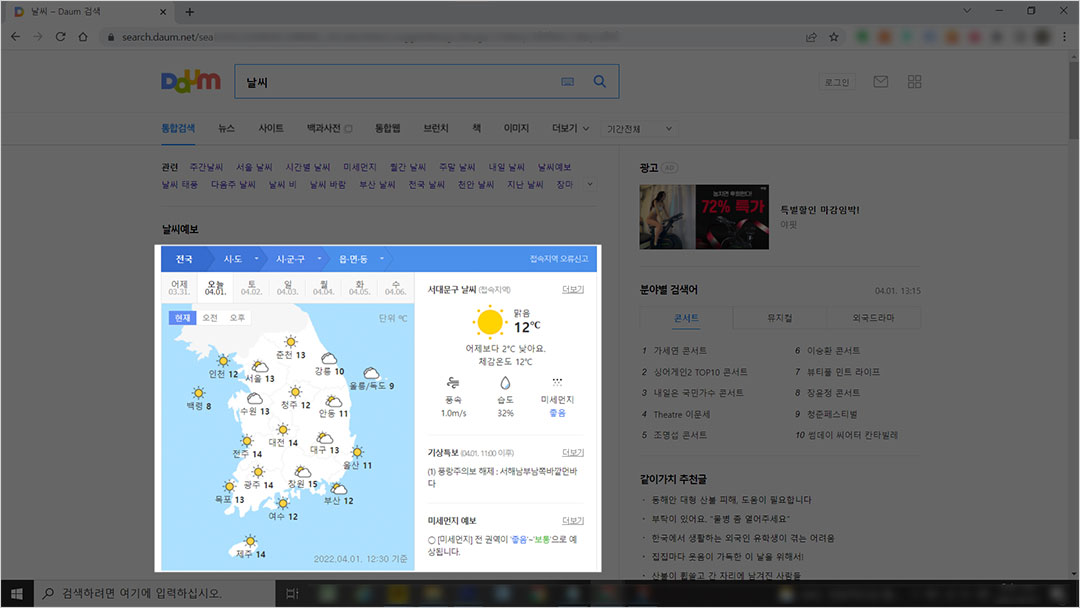Click the 접속지역 오류신고 link
The height and width of the screenshot is (608, 1080).
point(559,259)
